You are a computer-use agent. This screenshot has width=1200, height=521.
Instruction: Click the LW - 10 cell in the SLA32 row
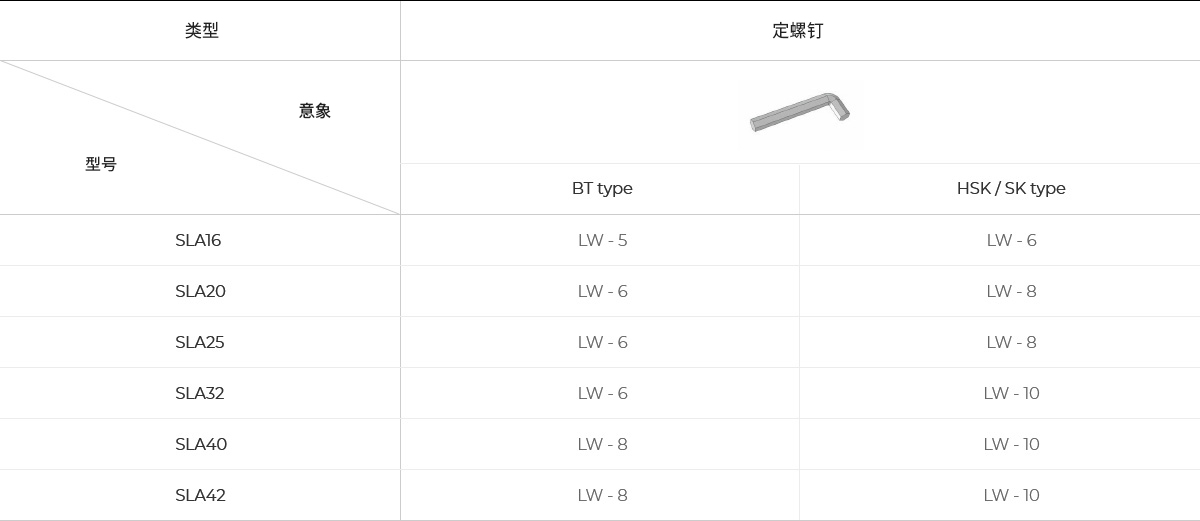(x=1011, y=393)
